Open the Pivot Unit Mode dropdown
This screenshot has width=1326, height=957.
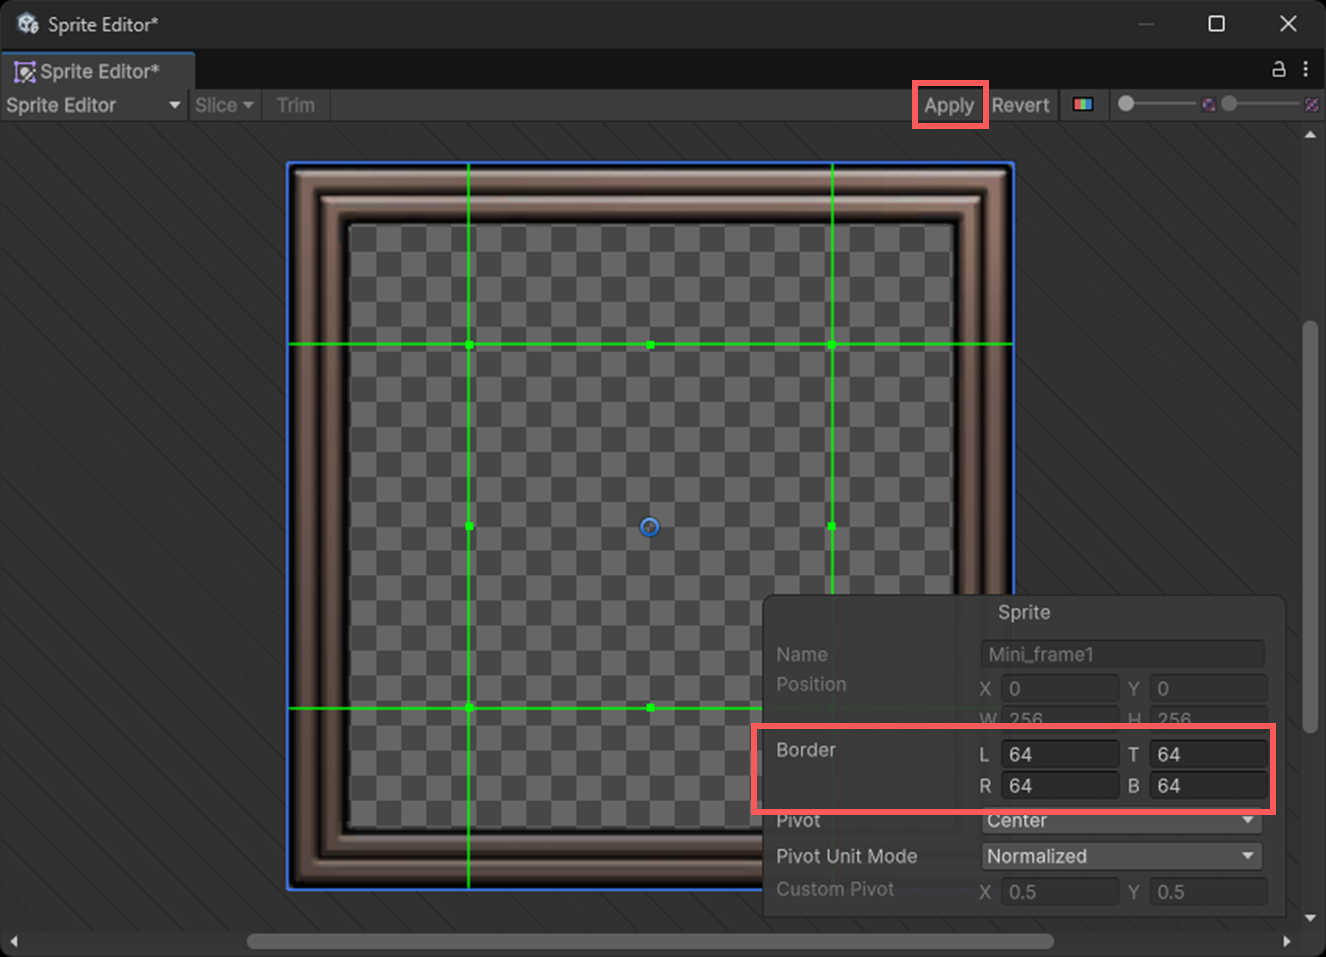(1121, 856)
